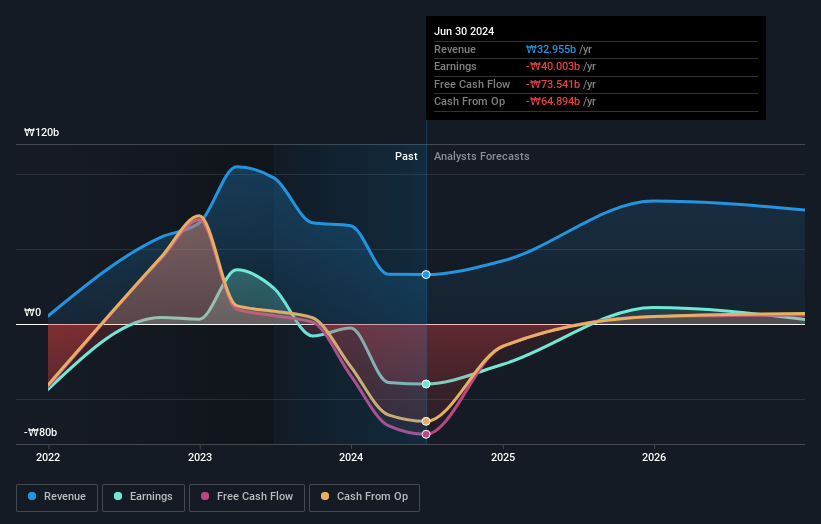The height and width of the screenshot is (524, 821).
Task: Select the 2022 x-axis label
Action: (48, 458)
